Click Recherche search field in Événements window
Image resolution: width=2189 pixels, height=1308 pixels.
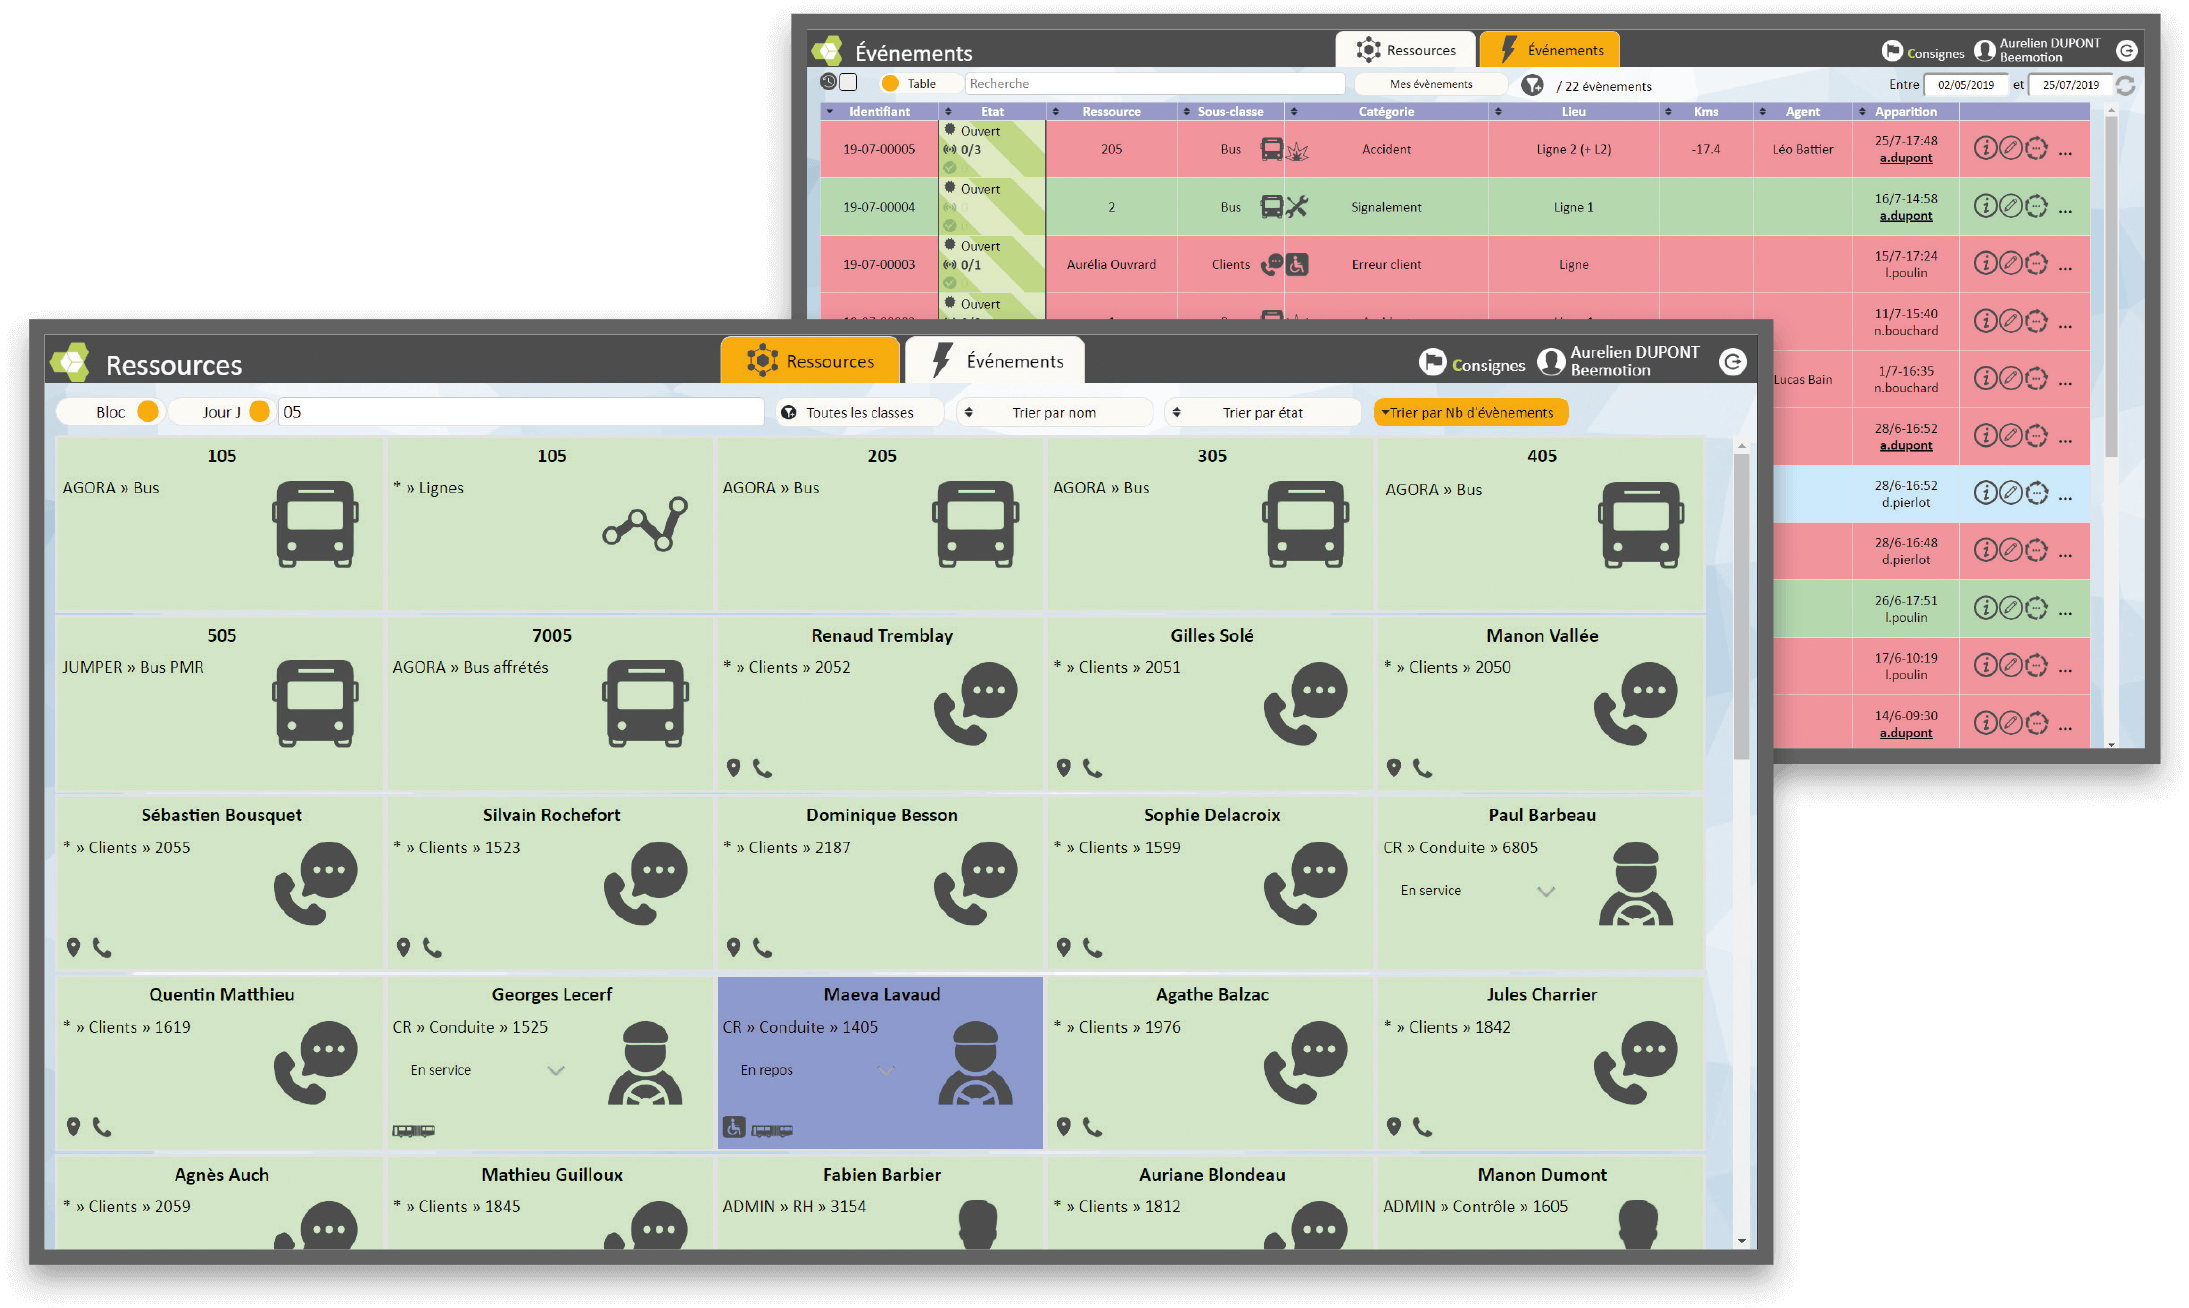[x=1155, y=84]
